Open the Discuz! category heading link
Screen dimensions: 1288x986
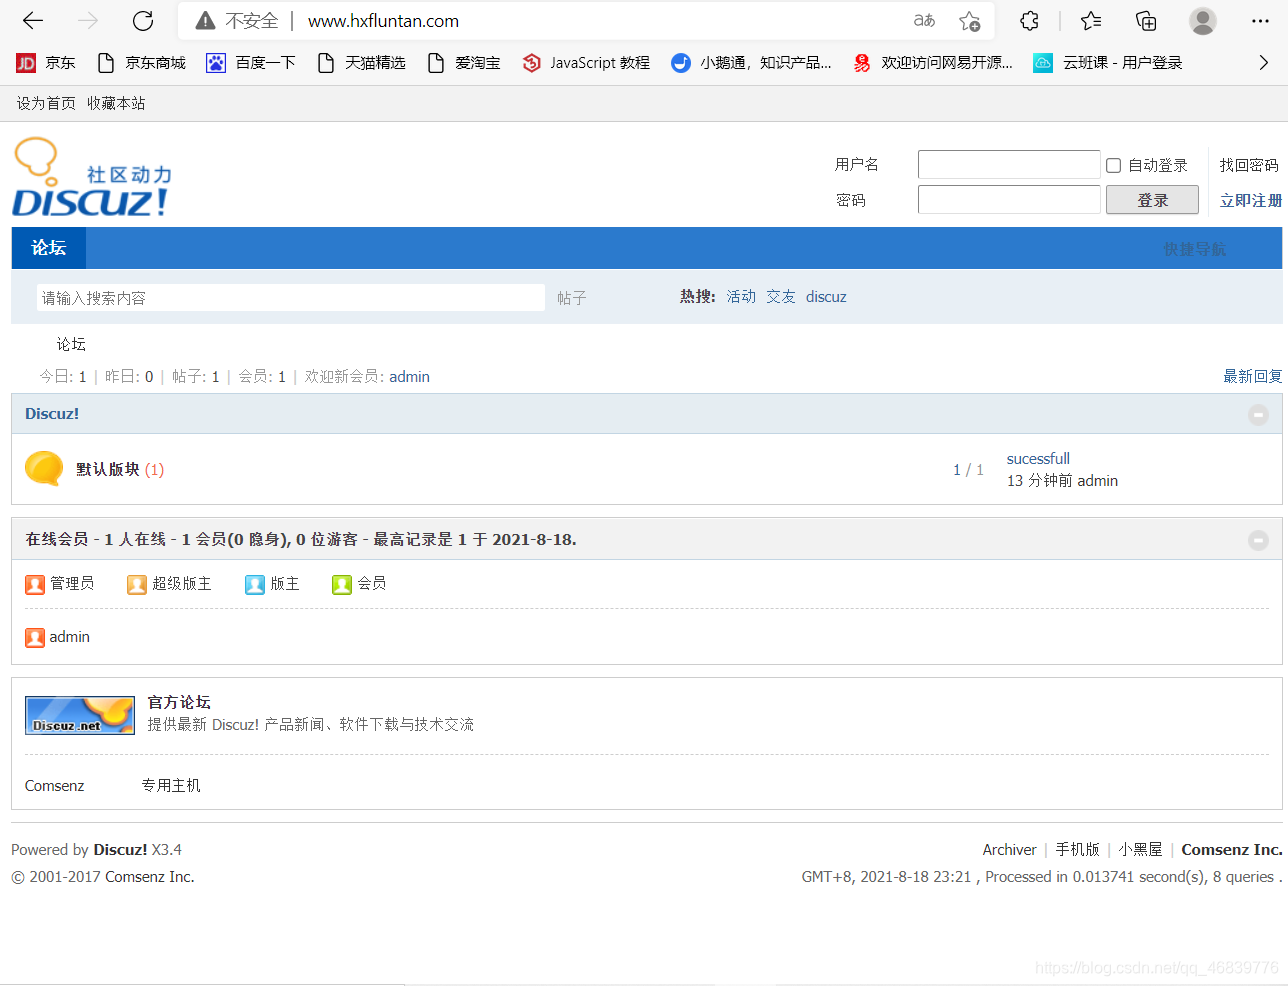[x=52, y=414]
